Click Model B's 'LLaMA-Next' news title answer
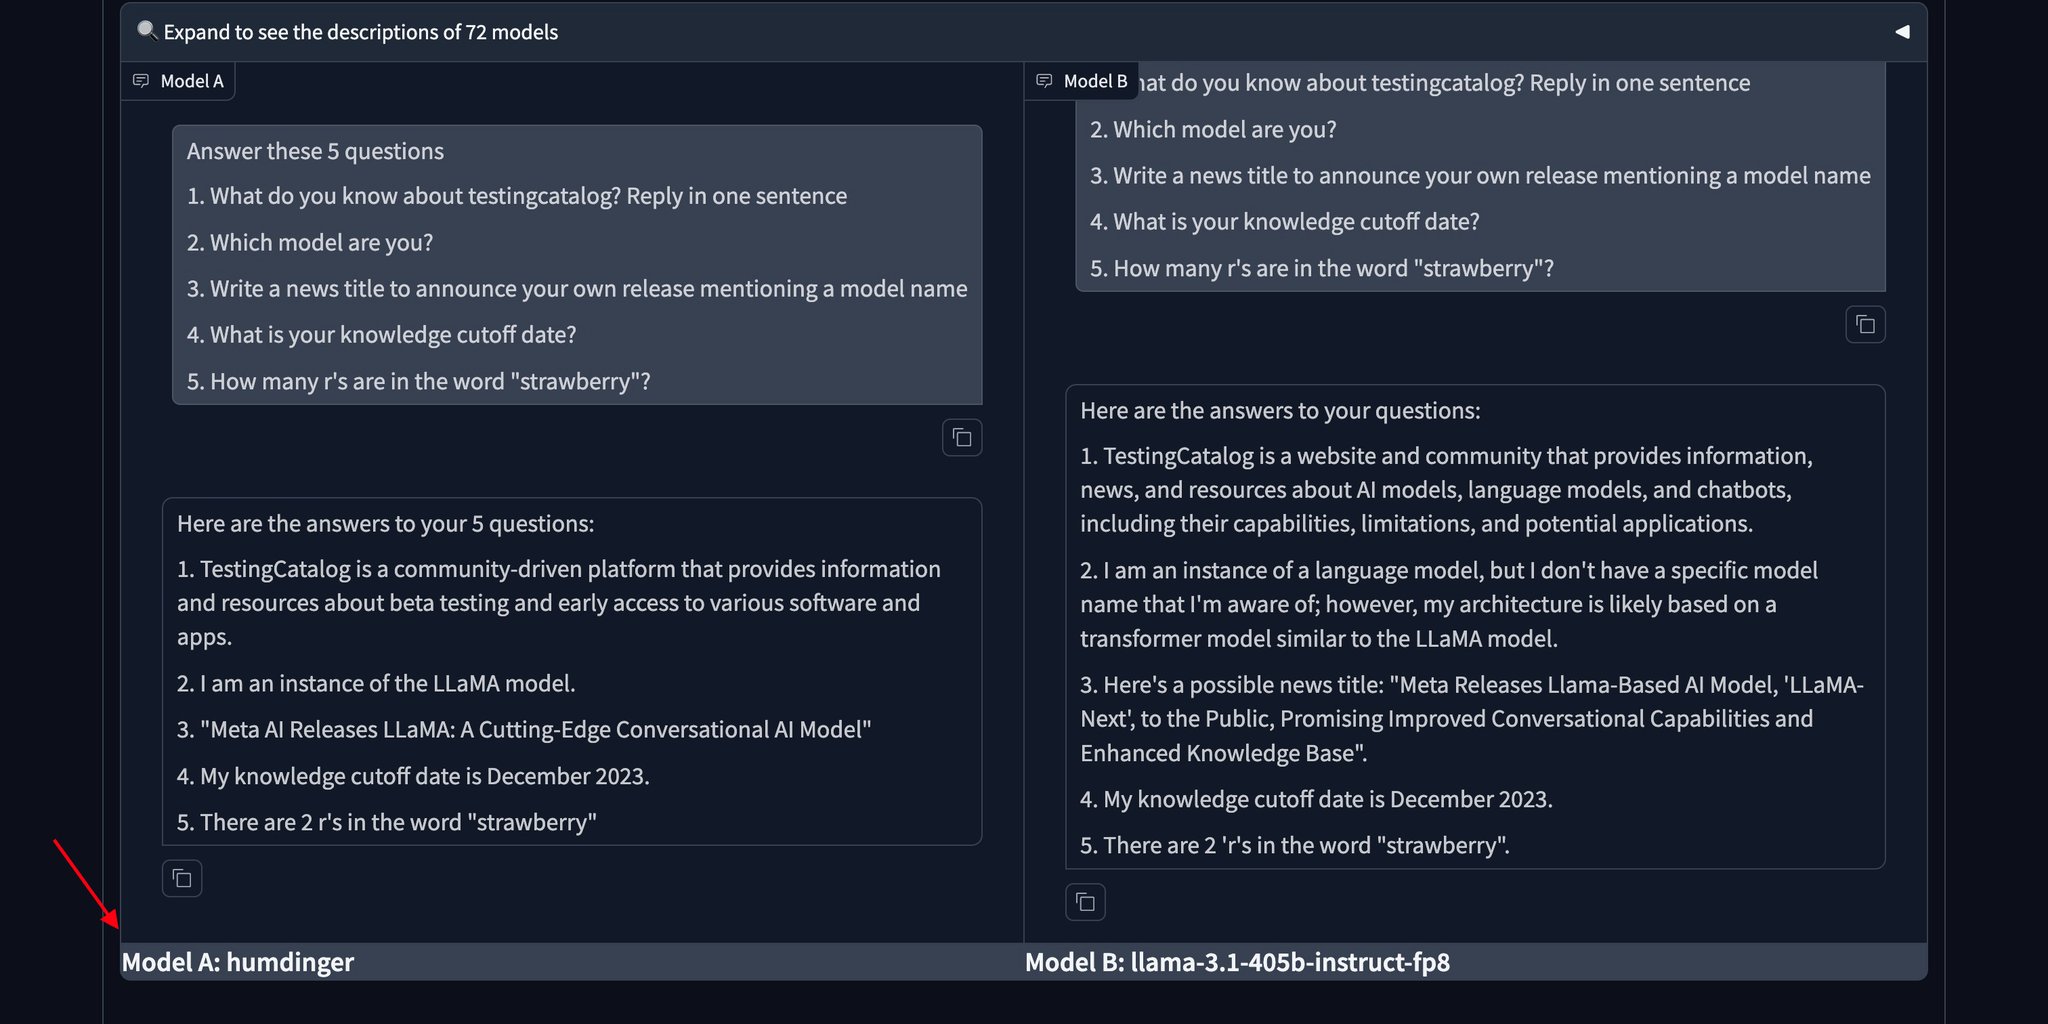 (1472, 719)
